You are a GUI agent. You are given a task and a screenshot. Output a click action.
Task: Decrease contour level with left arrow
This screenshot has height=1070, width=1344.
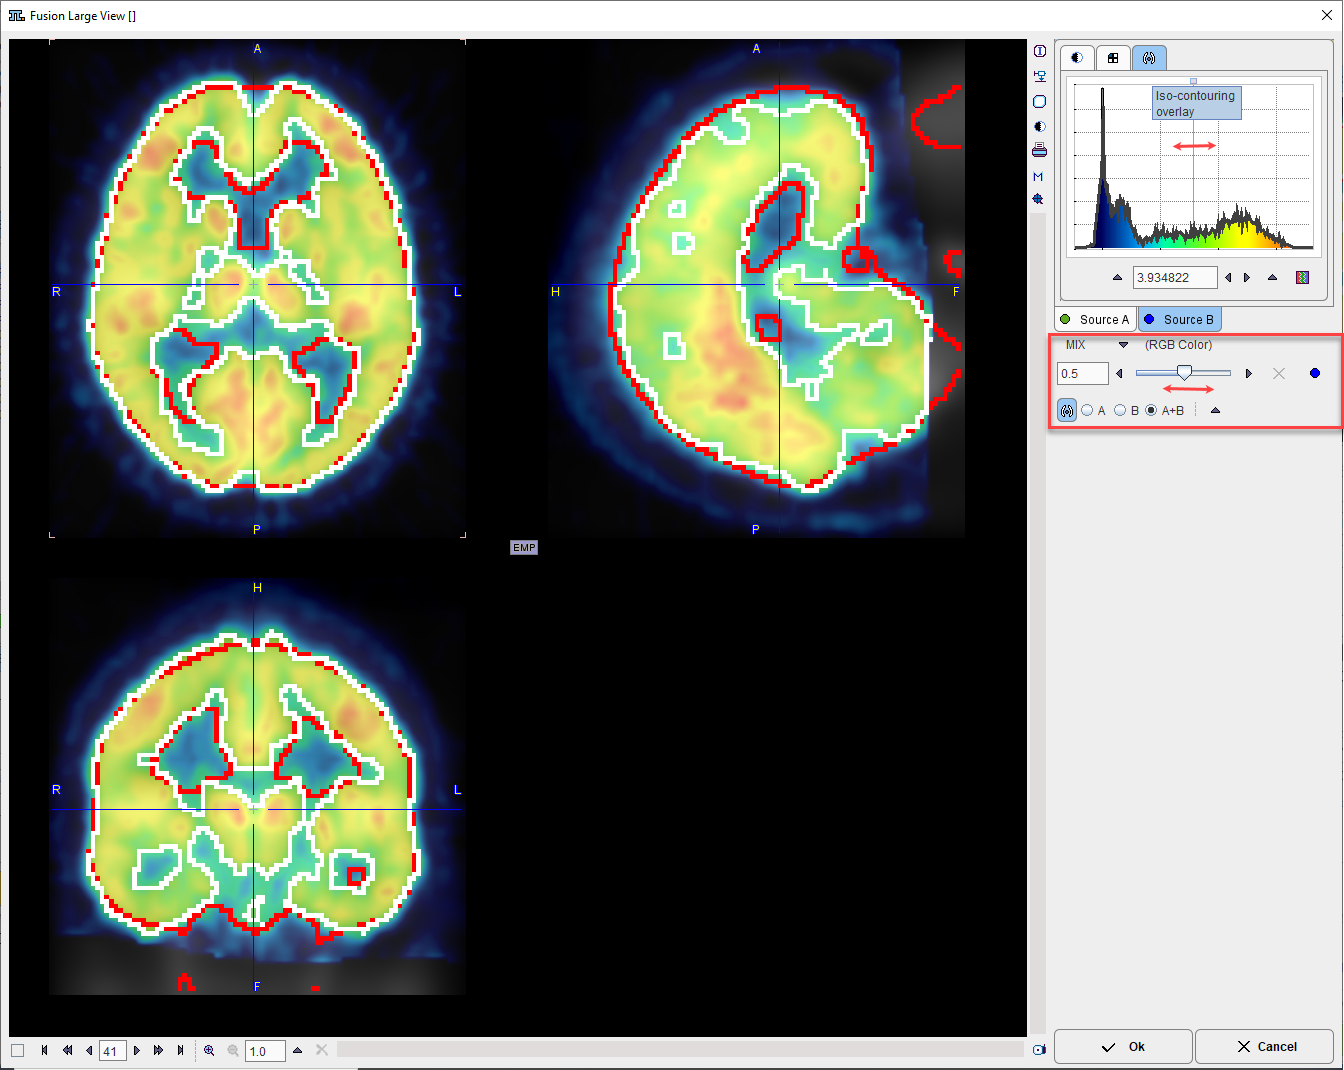[x=1228, y=278]
